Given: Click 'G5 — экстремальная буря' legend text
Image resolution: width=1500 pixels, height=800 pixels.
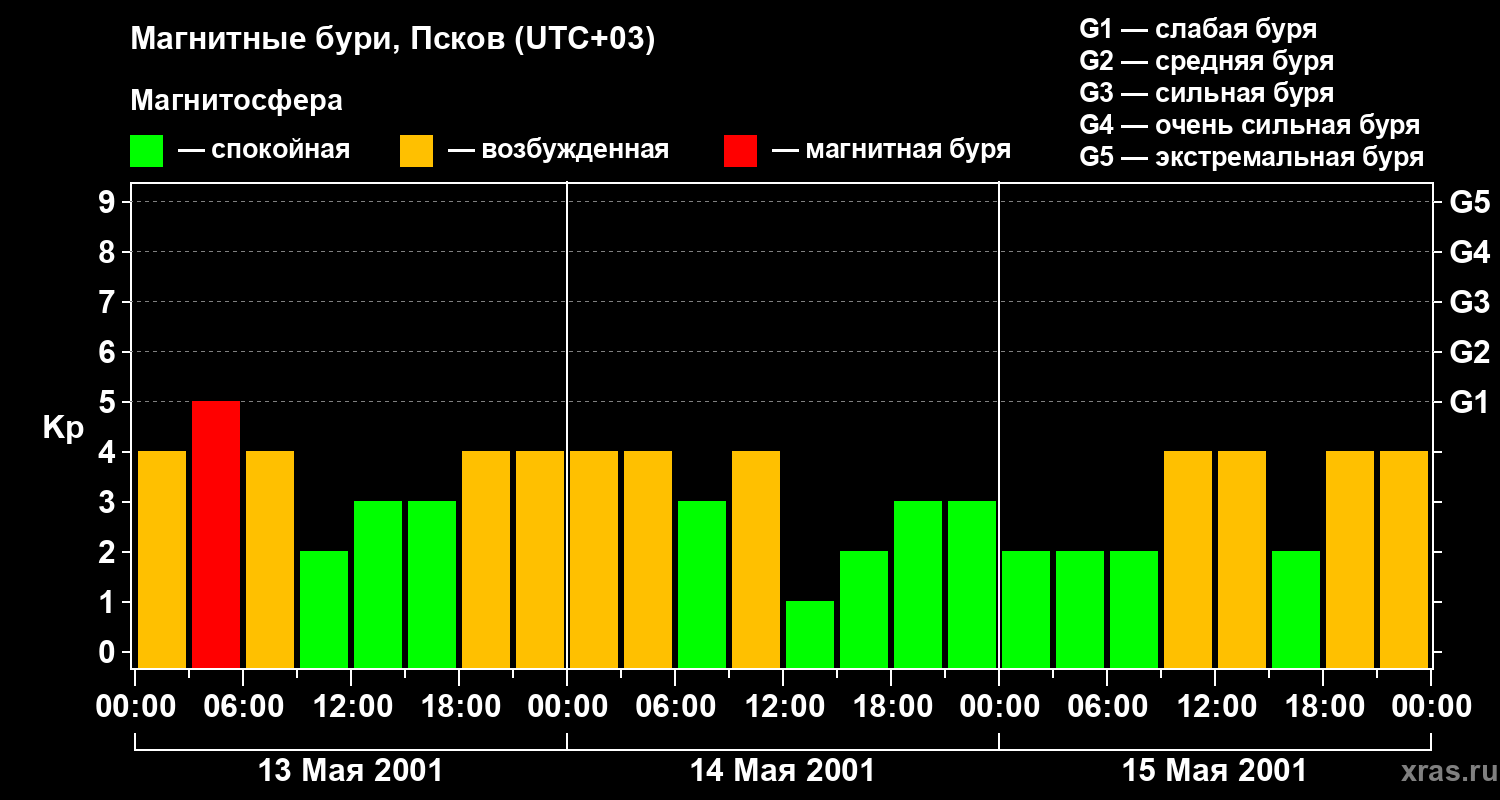Looking at the screenshot, I should tap(1251, 157).
